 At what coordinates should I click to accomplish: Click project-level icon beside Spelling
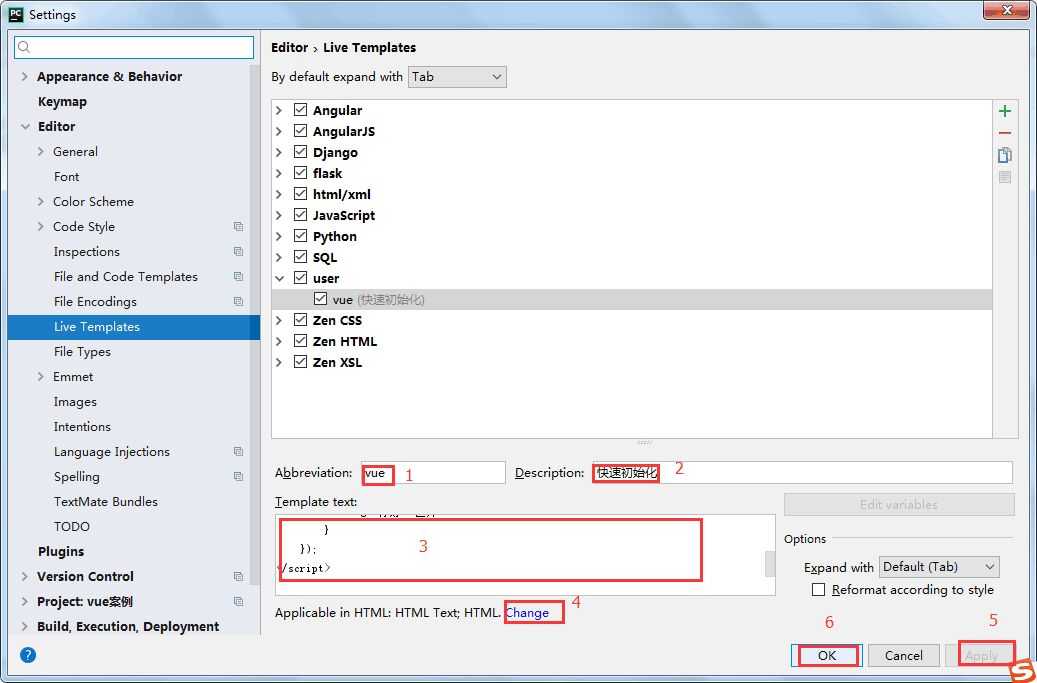[x=238, y=477]
